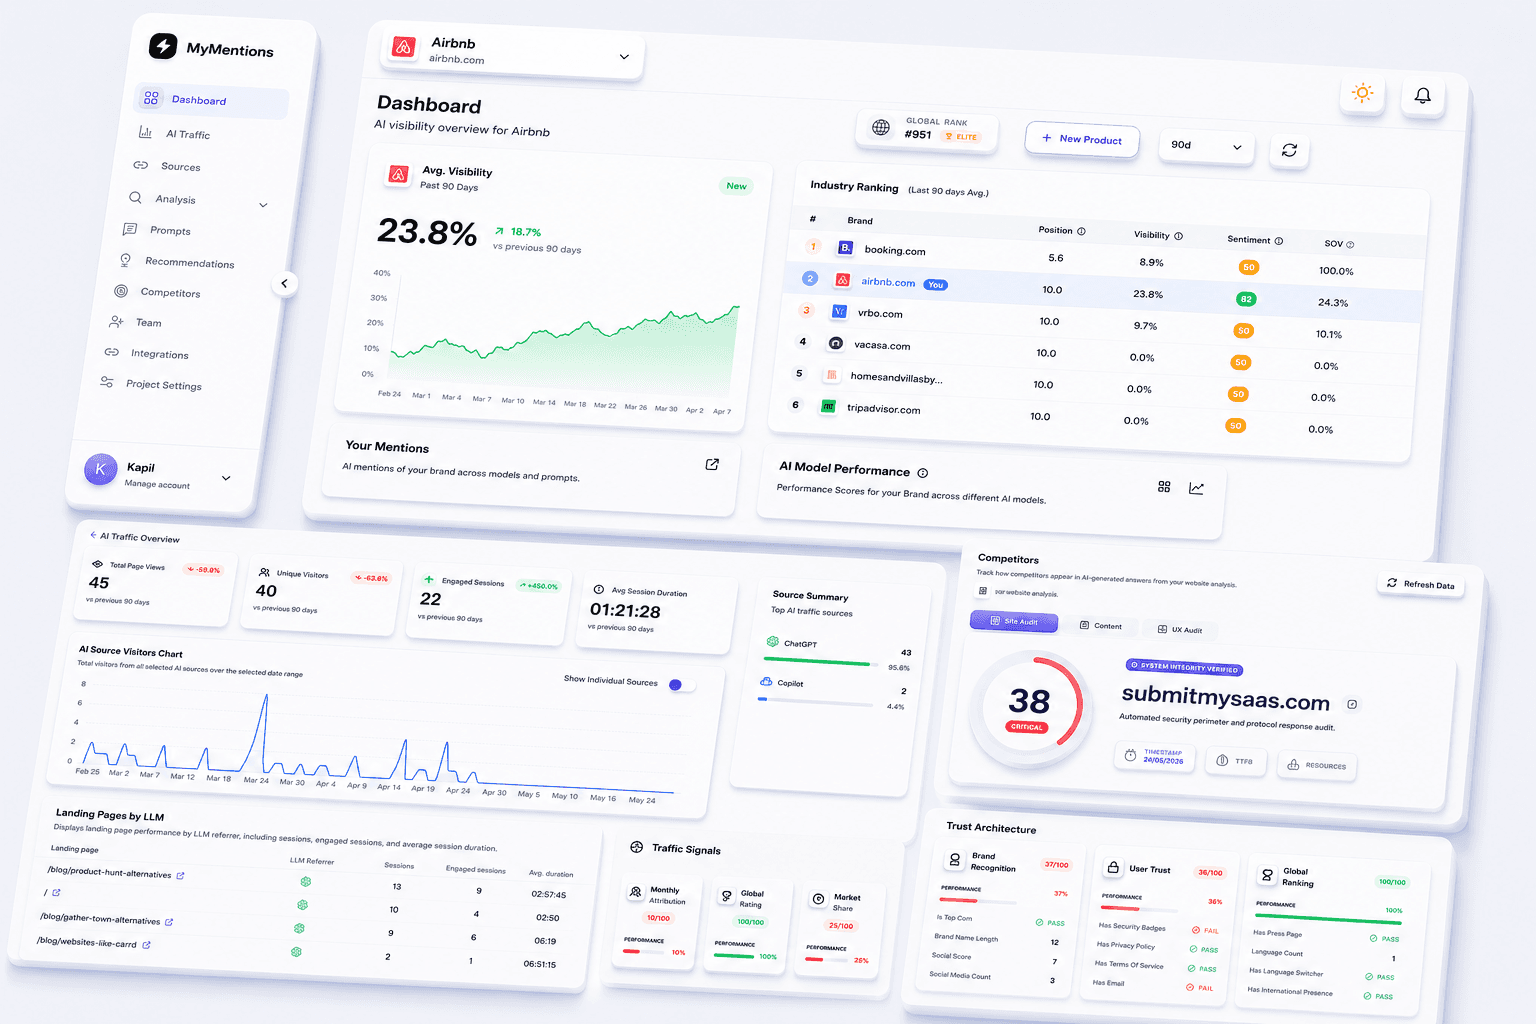Click the ChatGPT source icon
The image size is (1536, 1024).
pos(773,642)
